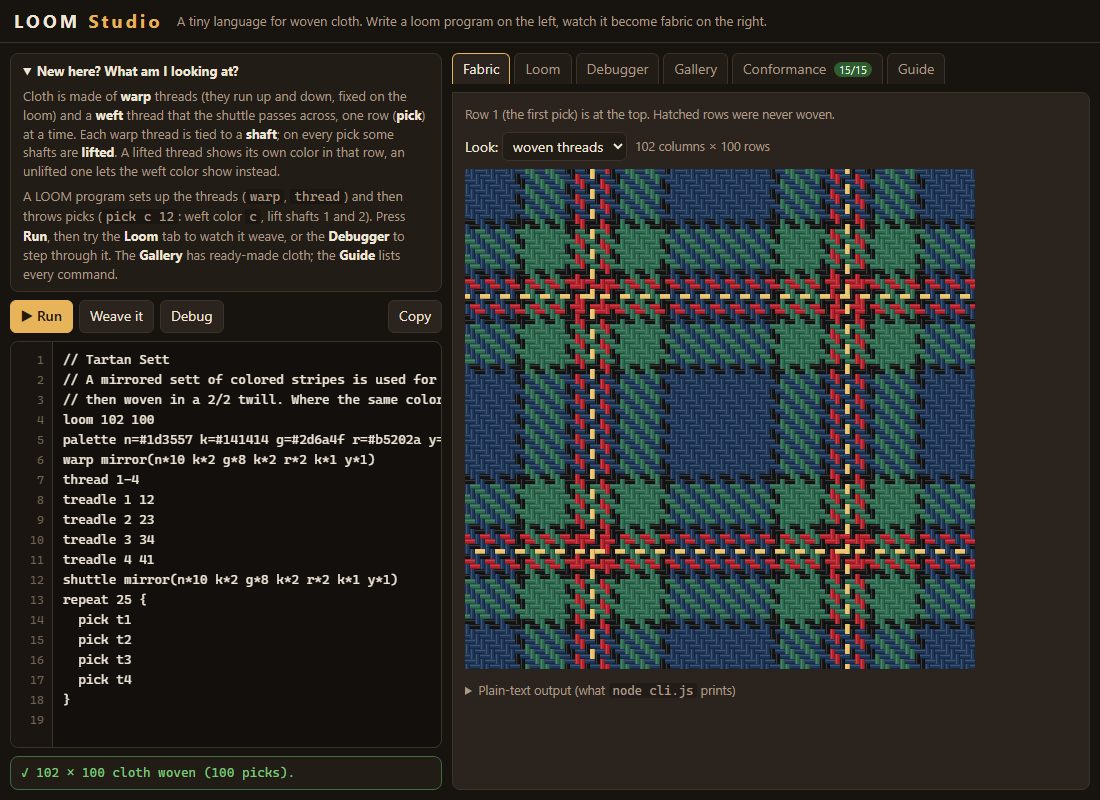The image size is (1100, 800).
Task: Switch to the Fabric tab
Action: coord(481,69)
